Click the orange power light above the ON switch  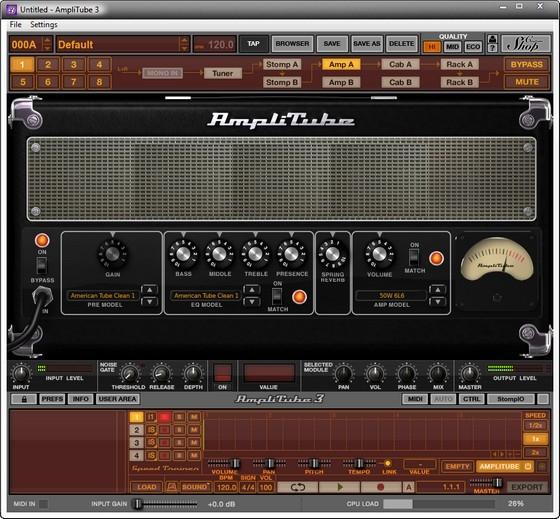(x=42, y=240)
